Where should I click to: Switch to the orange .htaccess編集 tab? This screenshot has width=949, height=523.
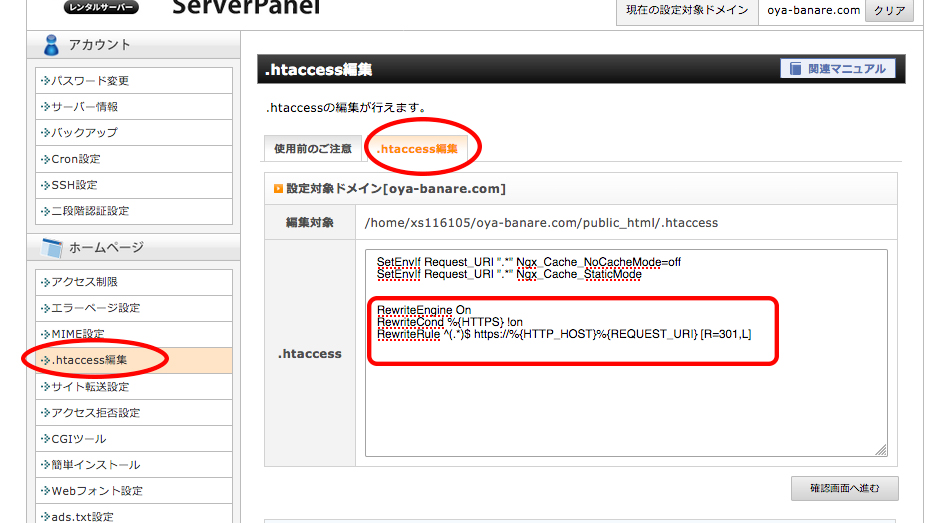[x=417, y=149]
